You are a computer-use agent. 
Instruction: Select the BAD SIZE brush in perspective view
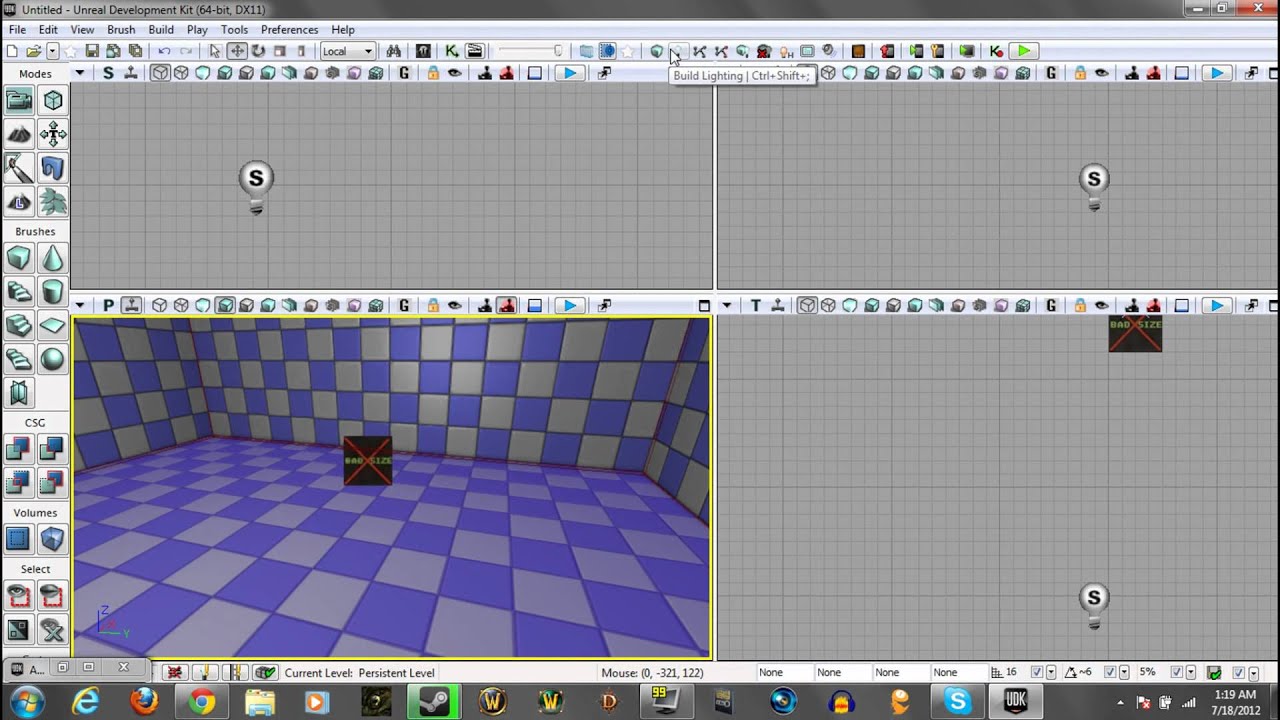coord(368,461)
